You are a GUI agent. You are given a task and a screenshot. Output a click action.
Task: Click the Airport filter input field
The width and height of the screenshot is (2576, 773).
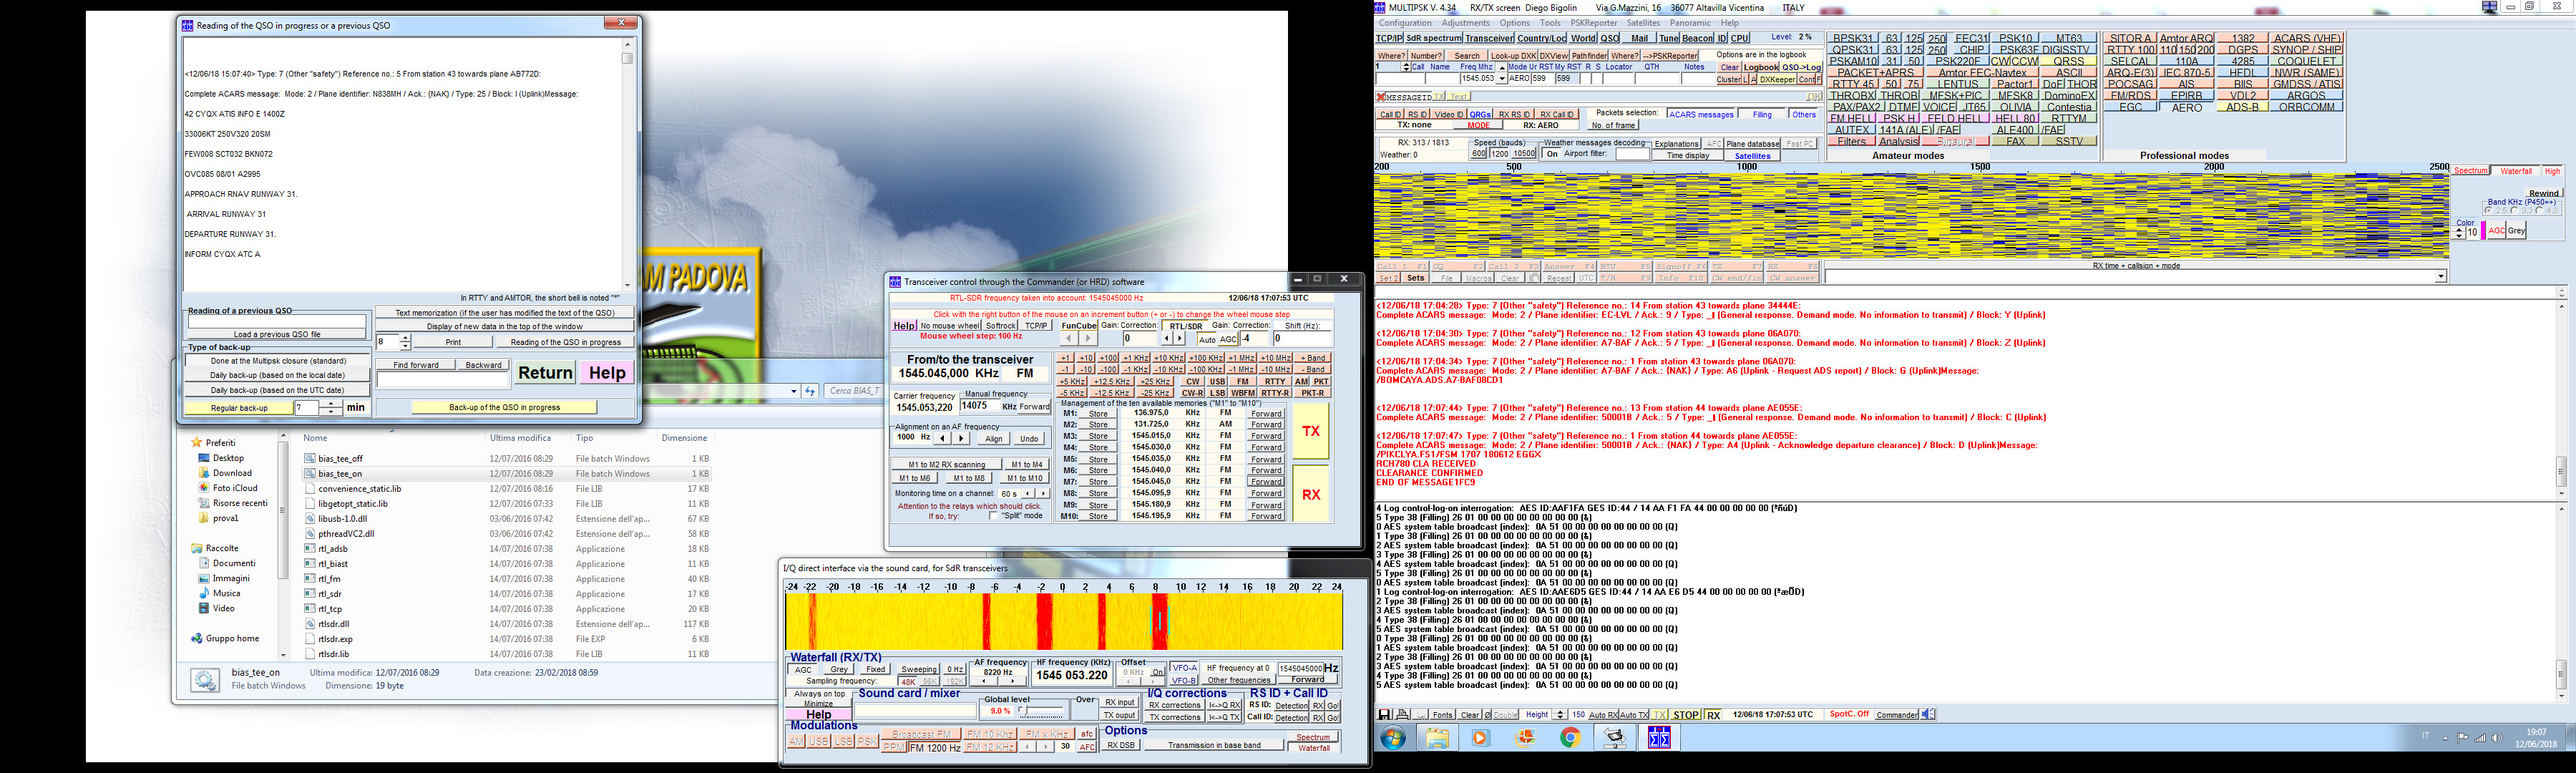[1632, 154]
